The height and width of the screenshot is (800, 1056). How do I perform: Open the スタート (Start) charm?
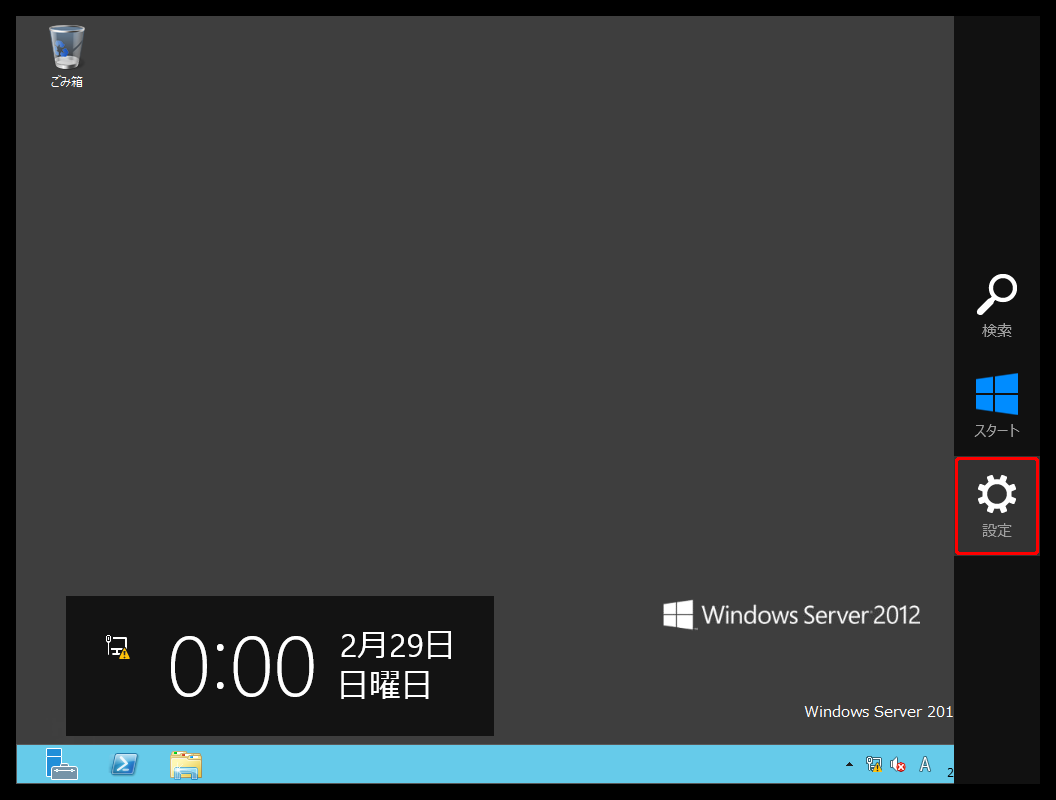997,405
